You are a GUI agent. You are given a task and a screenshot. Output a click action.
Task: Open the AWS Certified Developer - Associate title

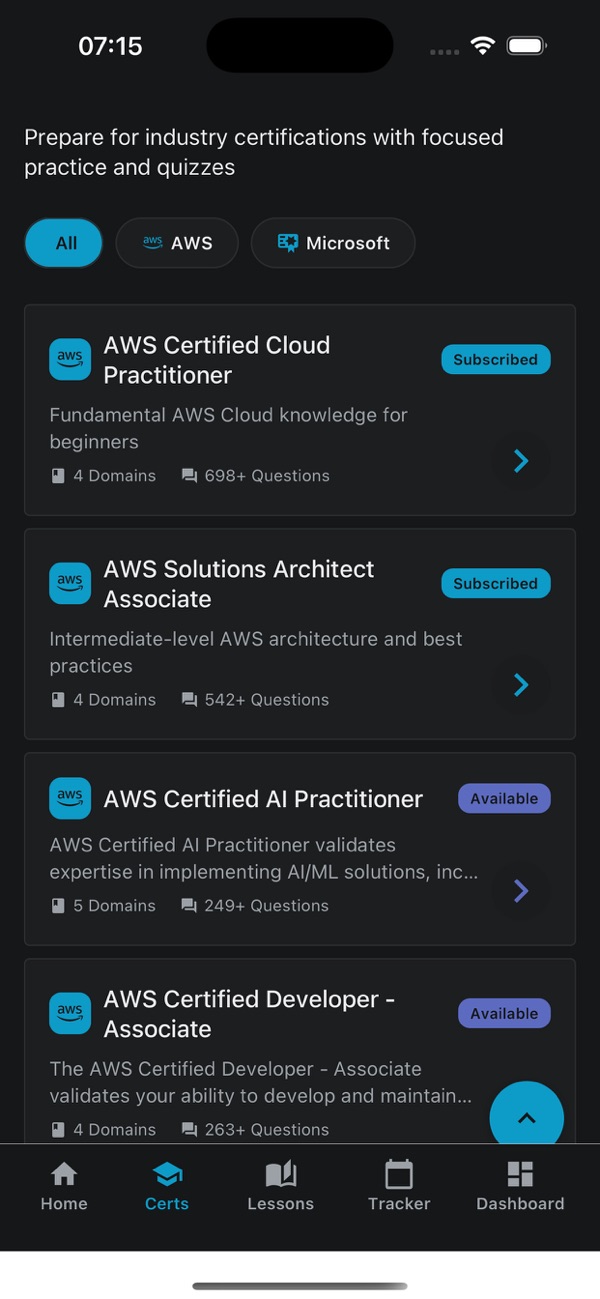coord(249,1014)
